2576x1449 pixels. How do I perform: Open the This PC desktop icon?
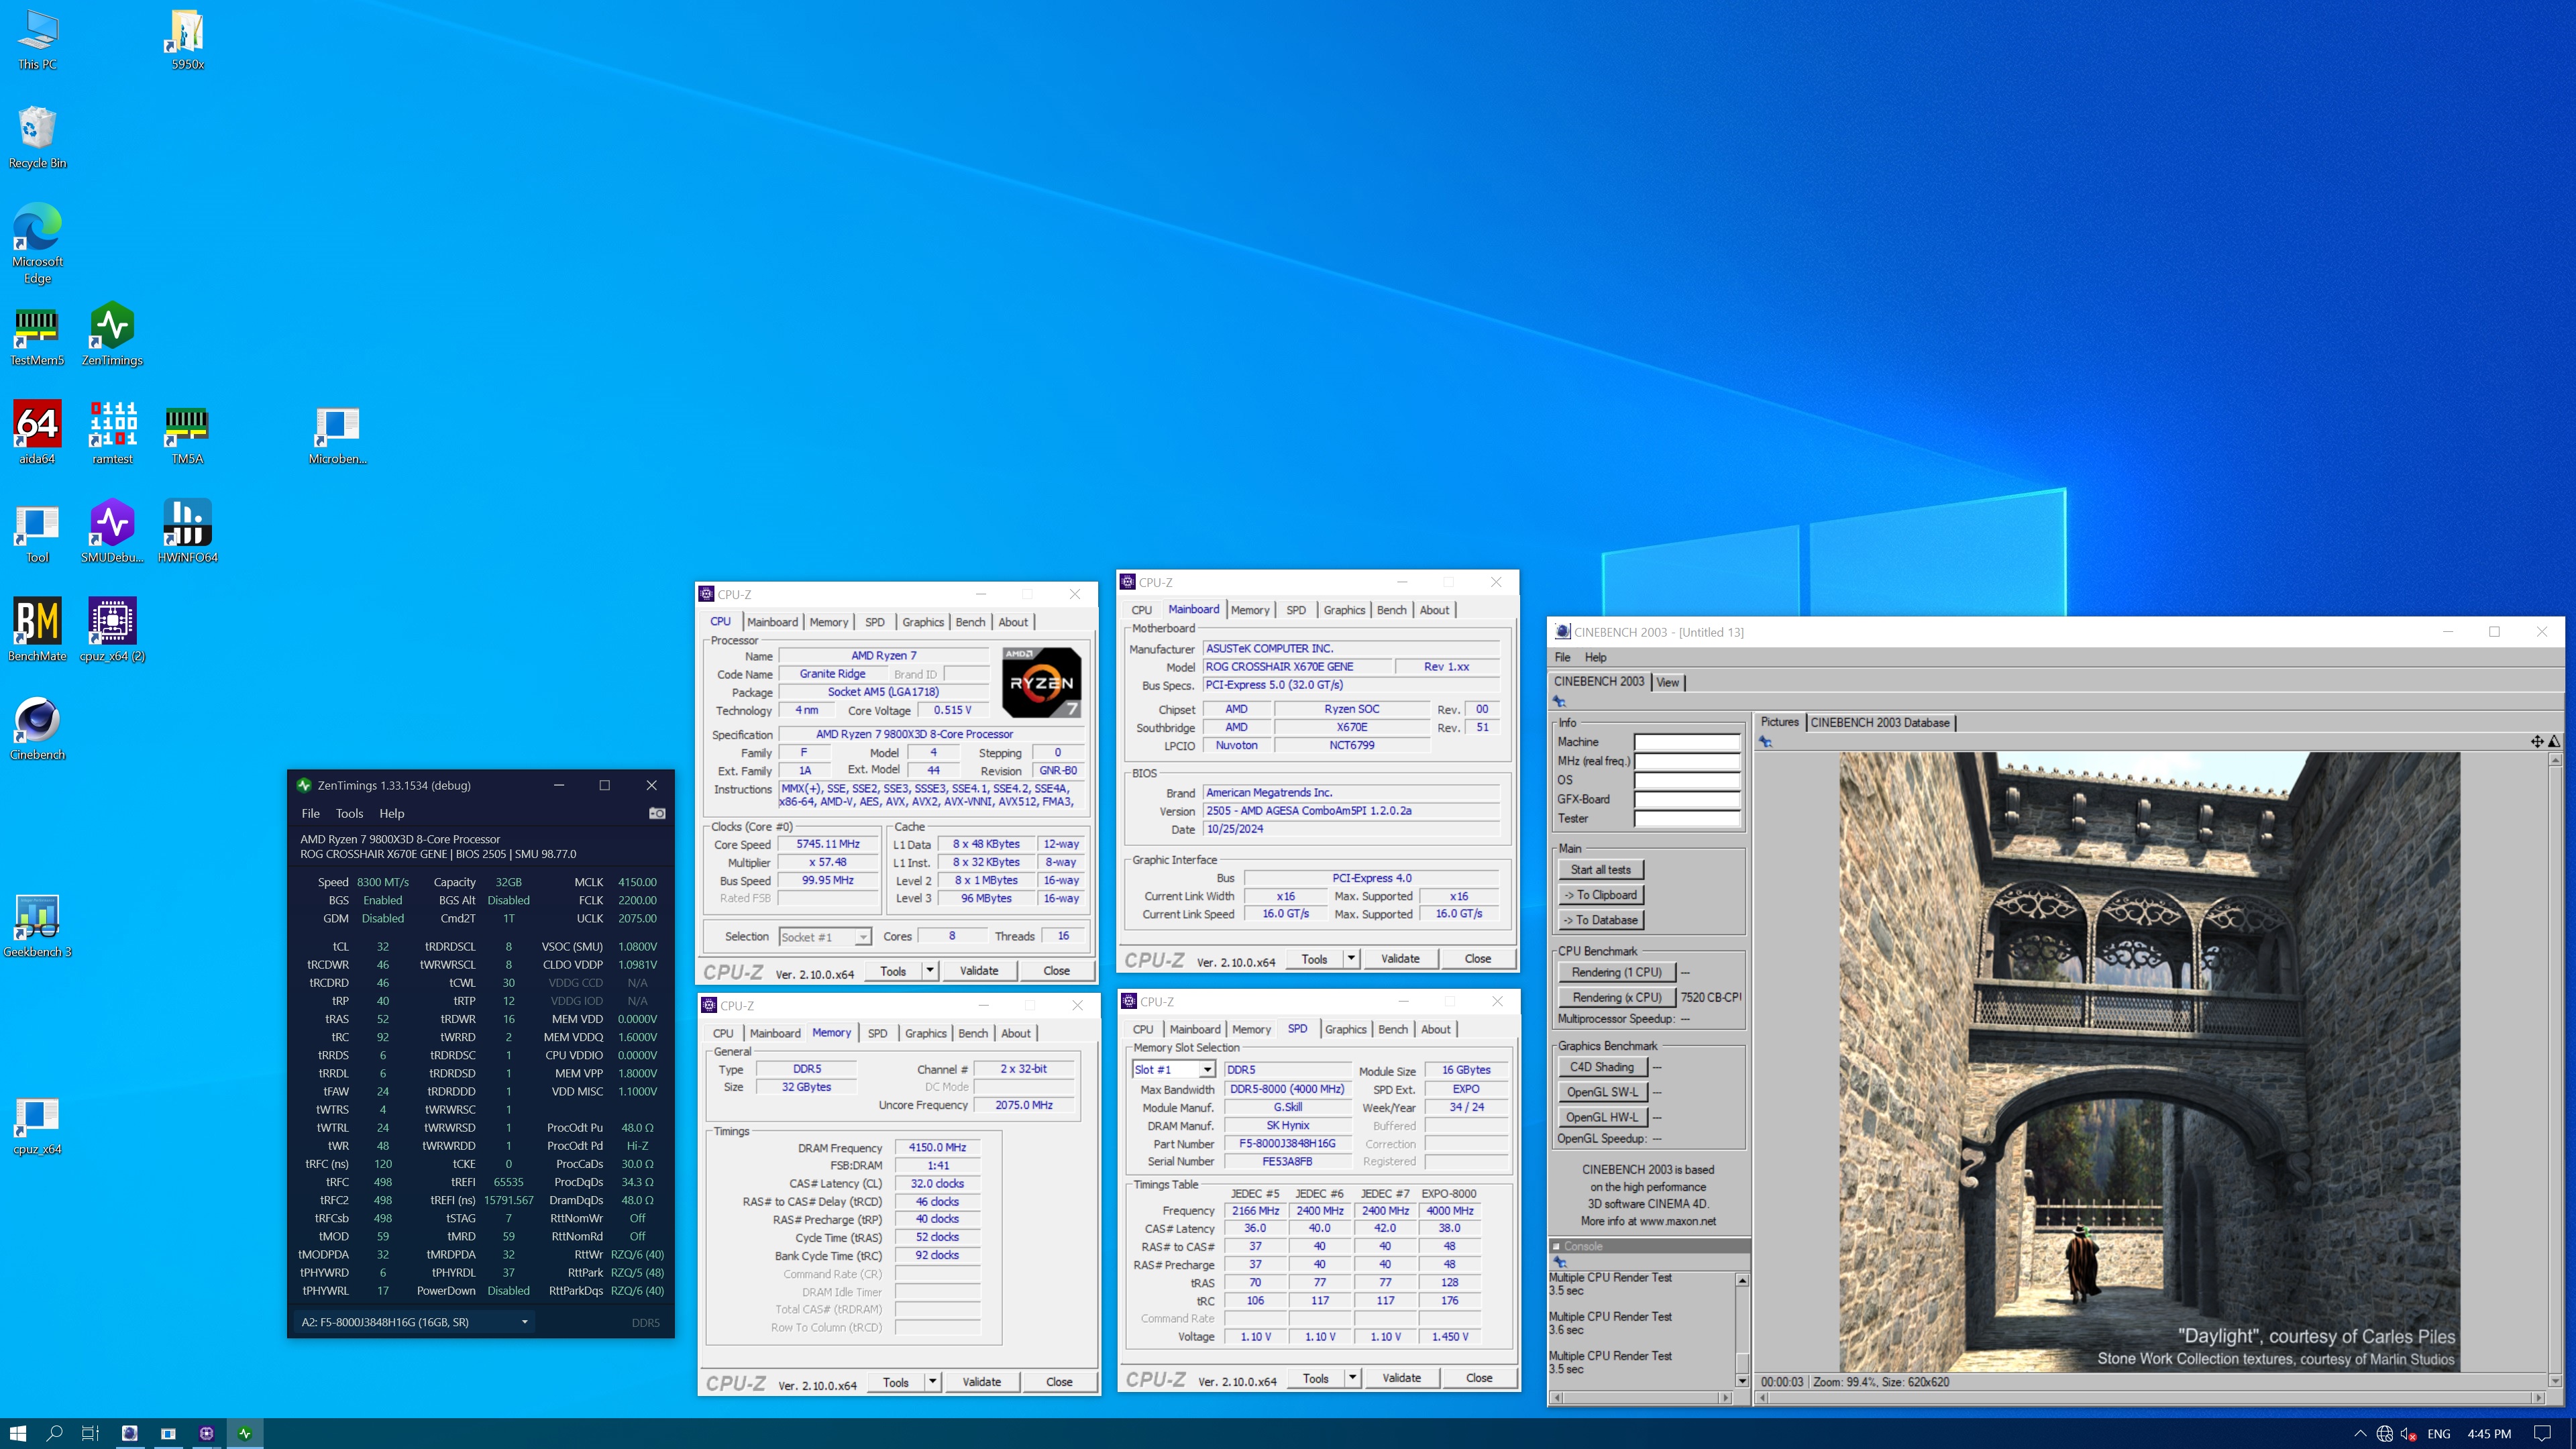[x=37, y=39]
